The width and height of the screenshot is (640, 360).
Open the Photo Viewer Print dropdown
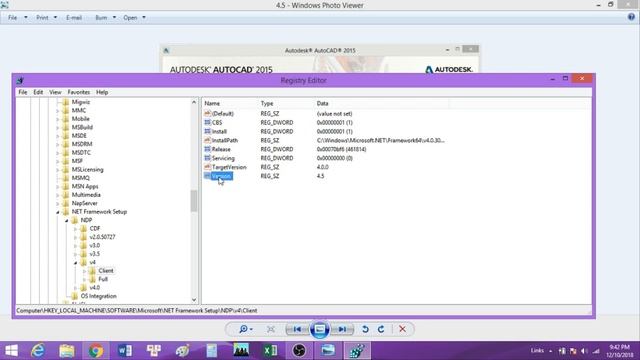coord(47,18)
